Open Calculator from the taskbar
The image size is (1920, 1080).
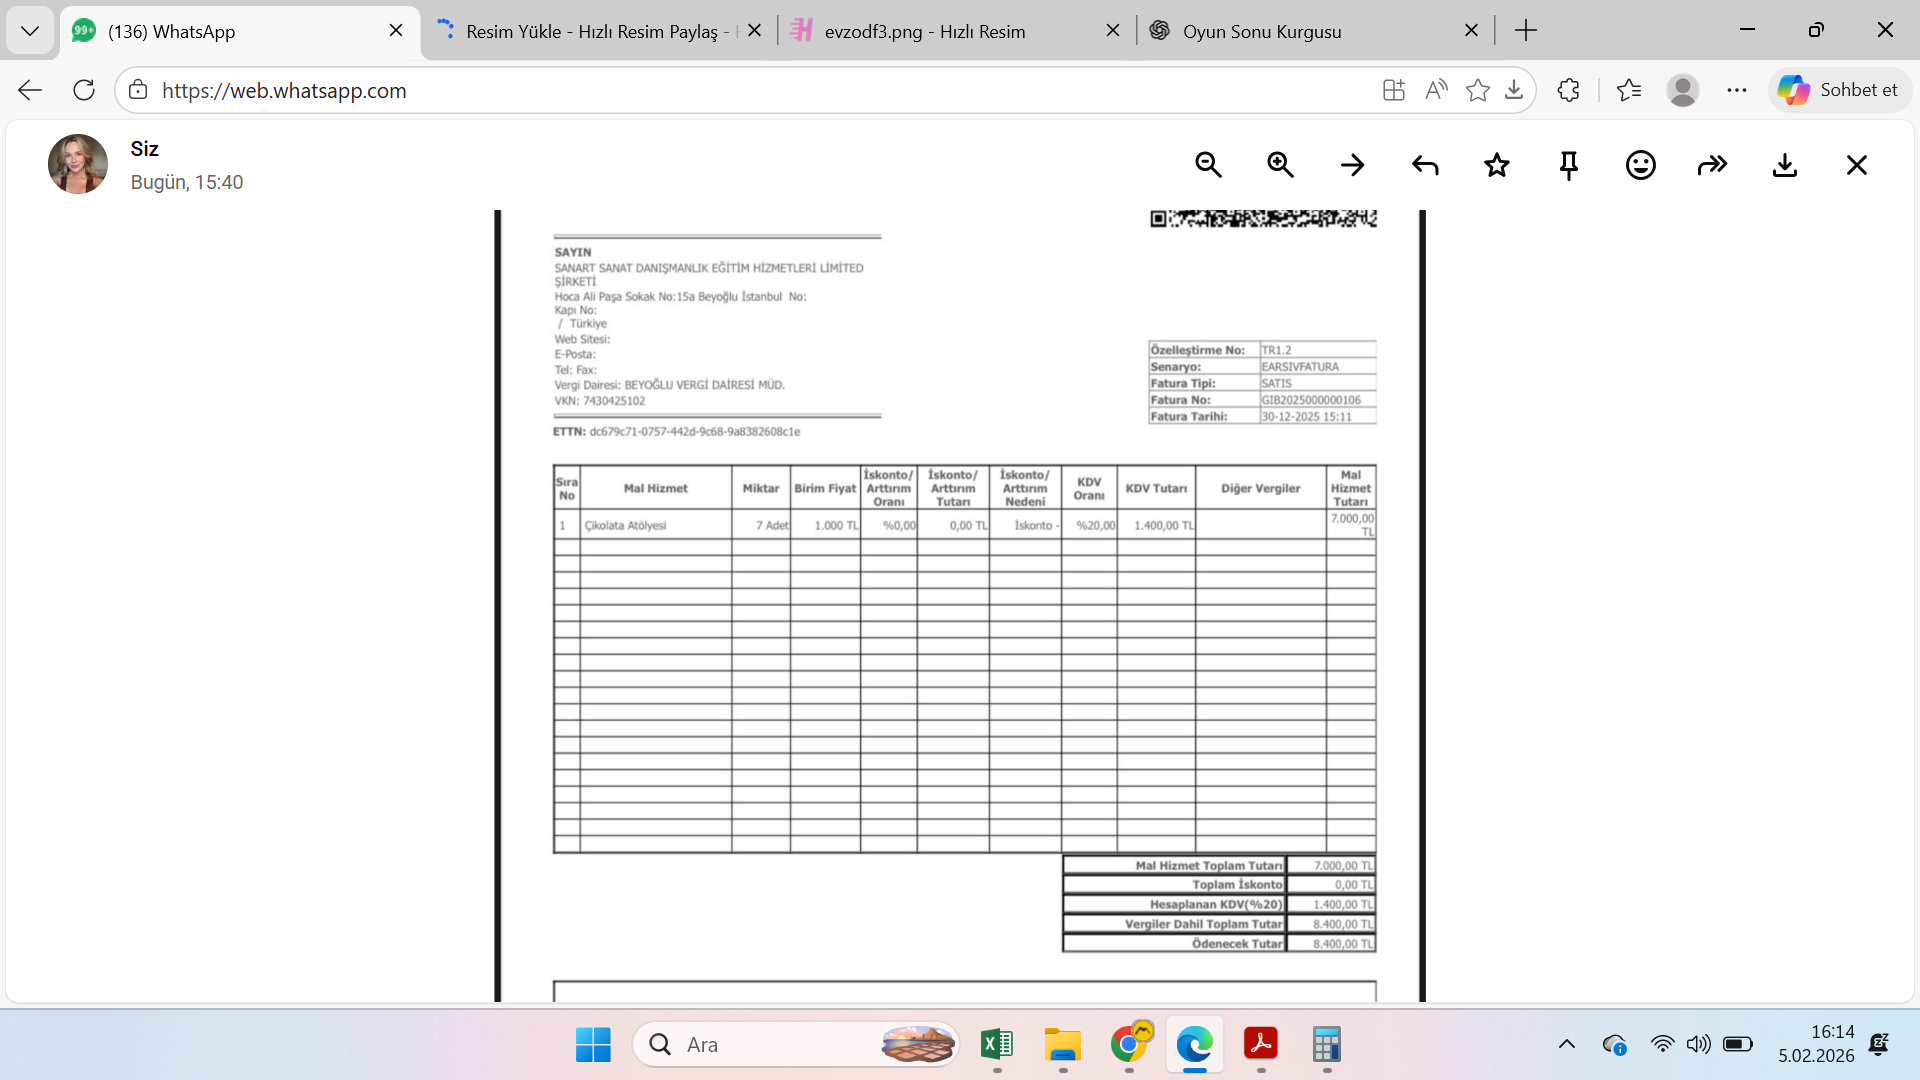pos(1327,1045)
